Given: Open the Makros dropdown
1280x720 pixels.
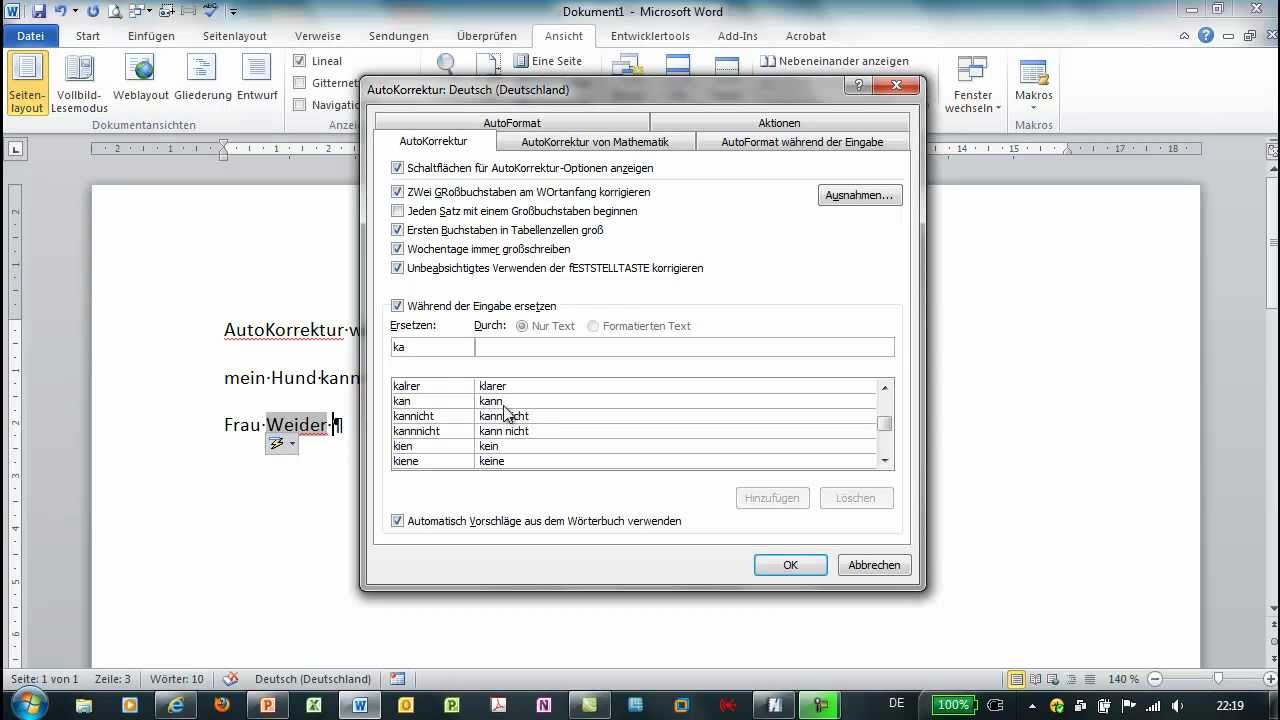Looking at the screenshot, I should [1033, 84].
